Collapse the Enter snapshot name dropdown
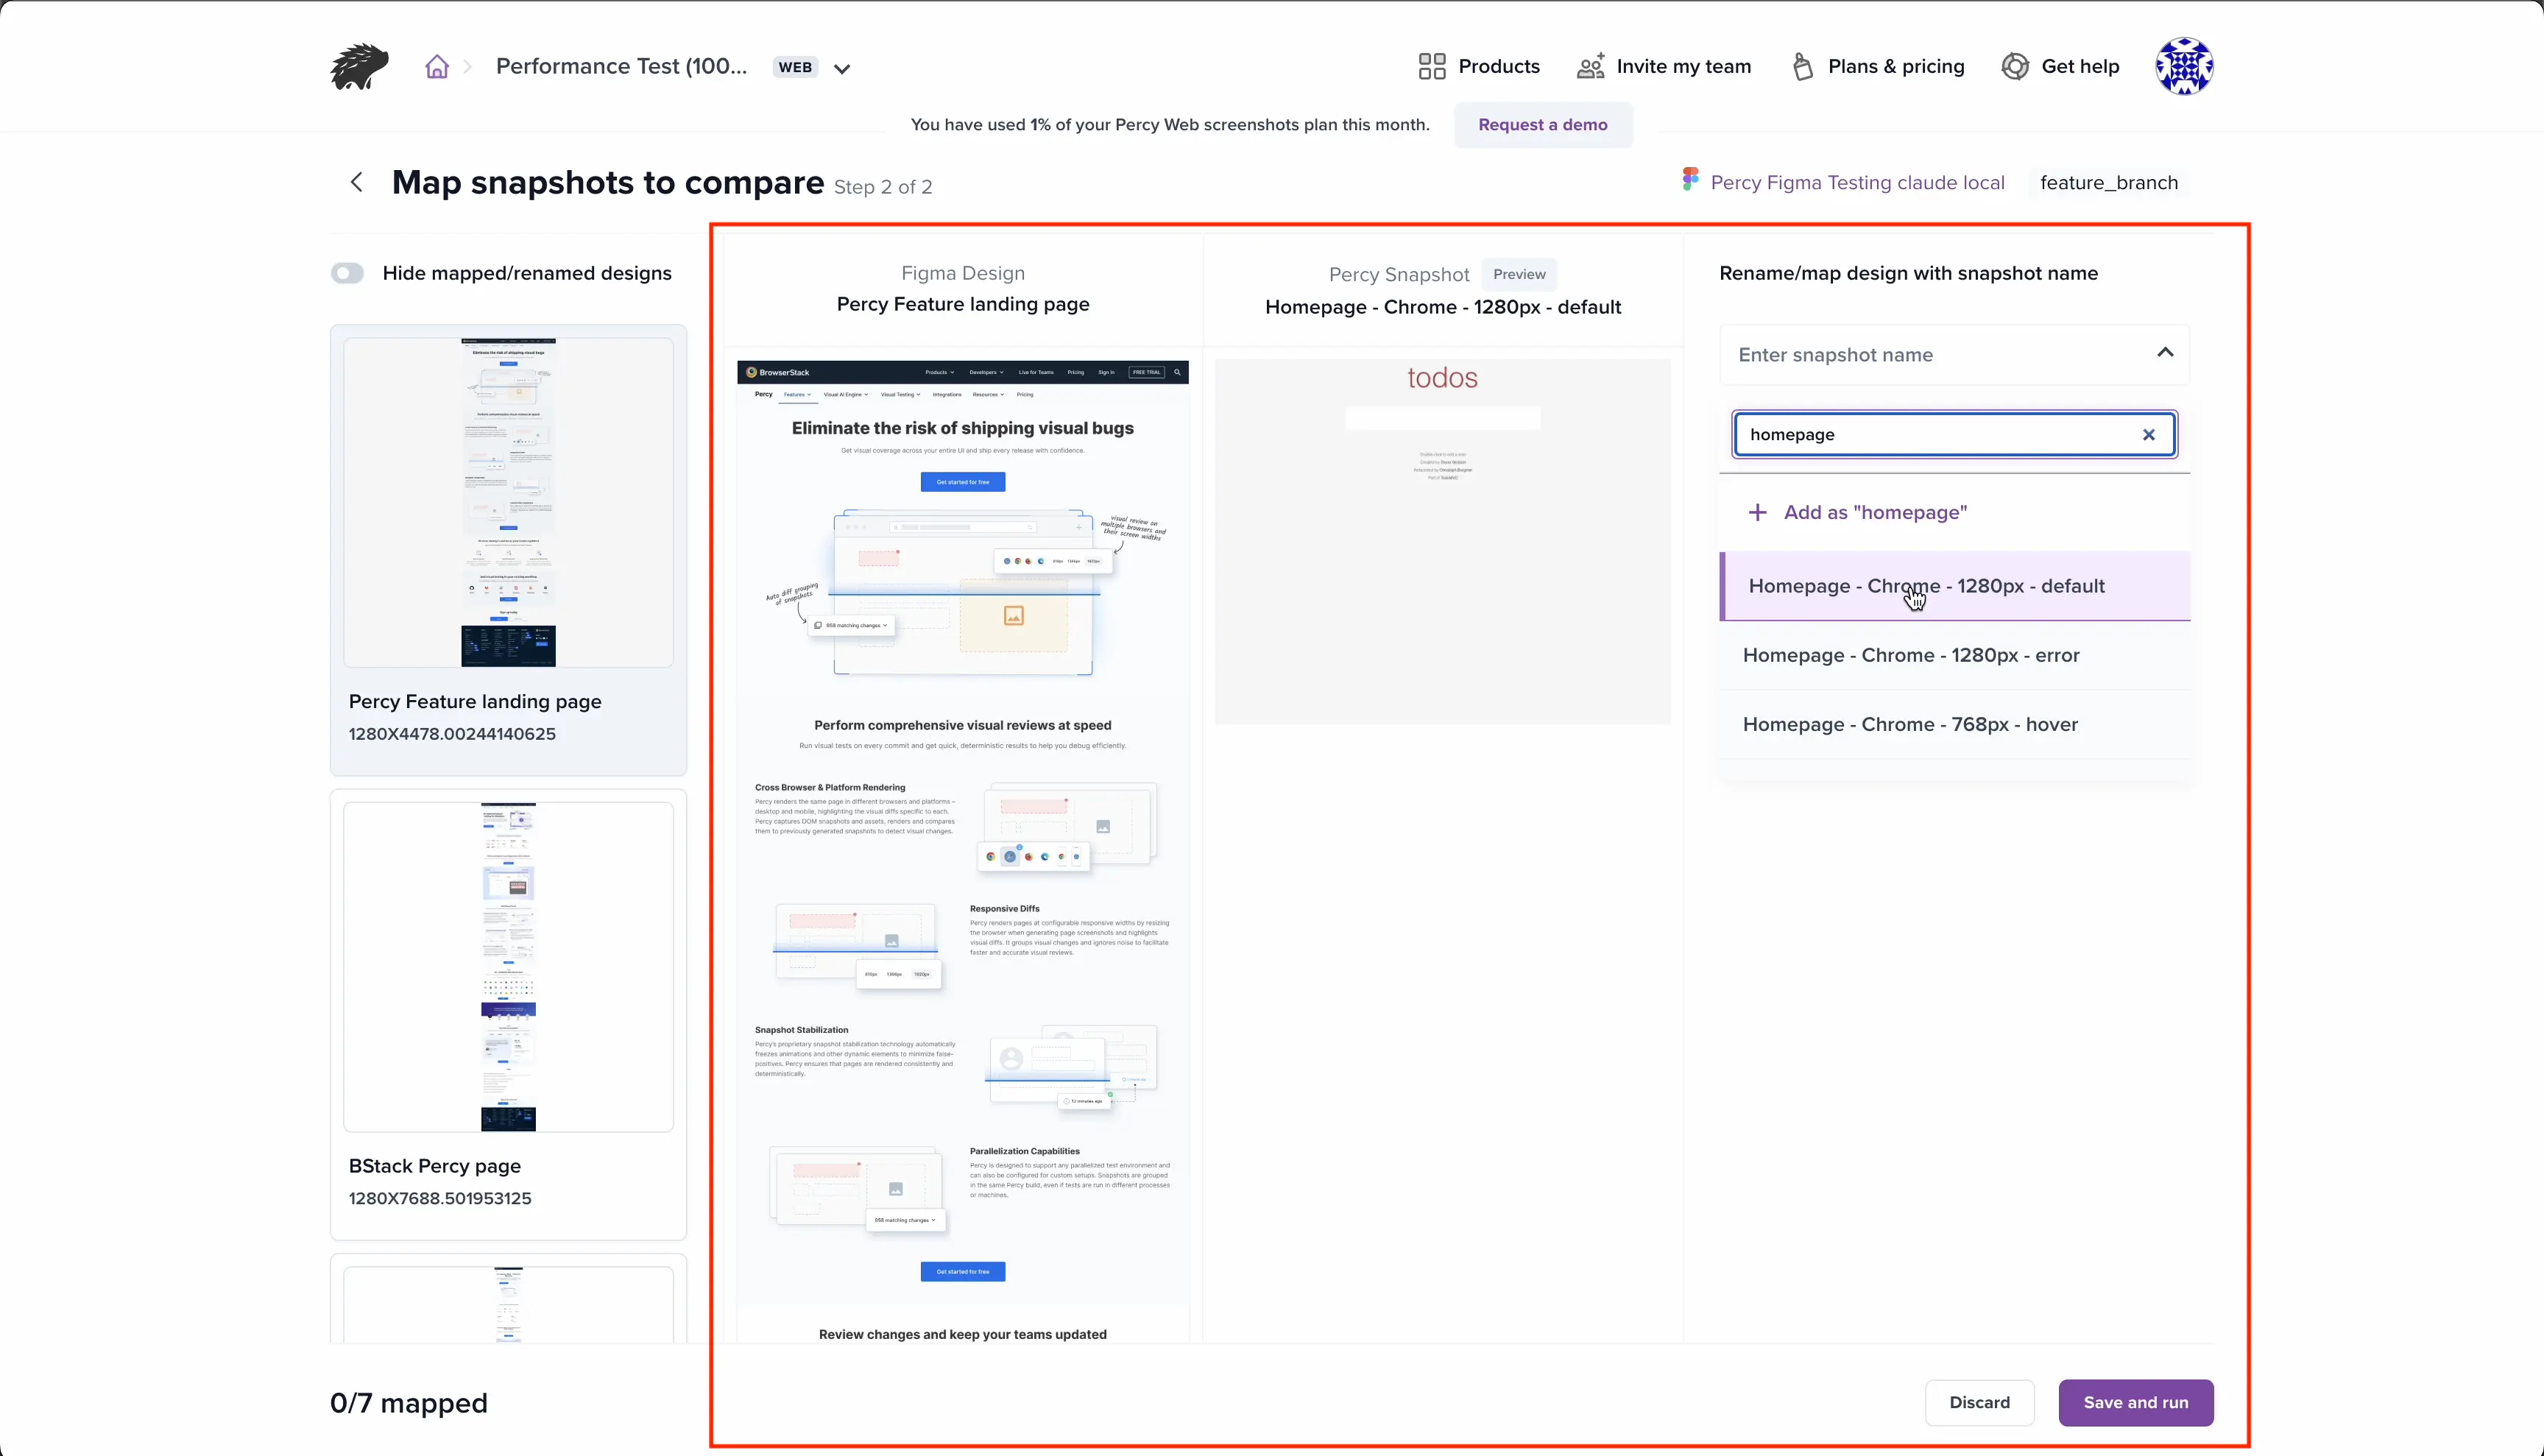Viewport: 2544px width, 1456px height. click(2165, 353)
